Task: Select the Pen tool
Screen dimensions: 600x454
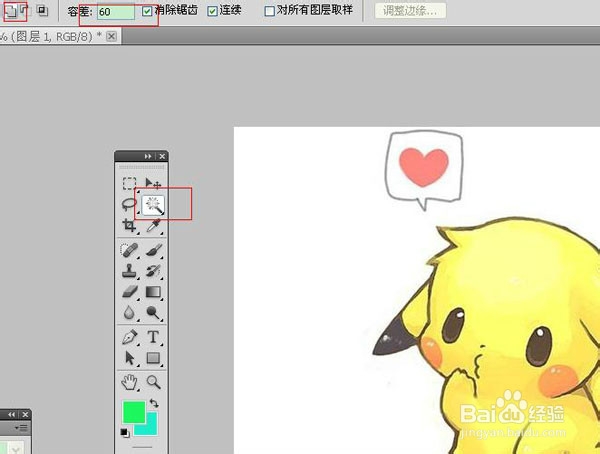Action: pyautogui.click(x=129, y=337)
